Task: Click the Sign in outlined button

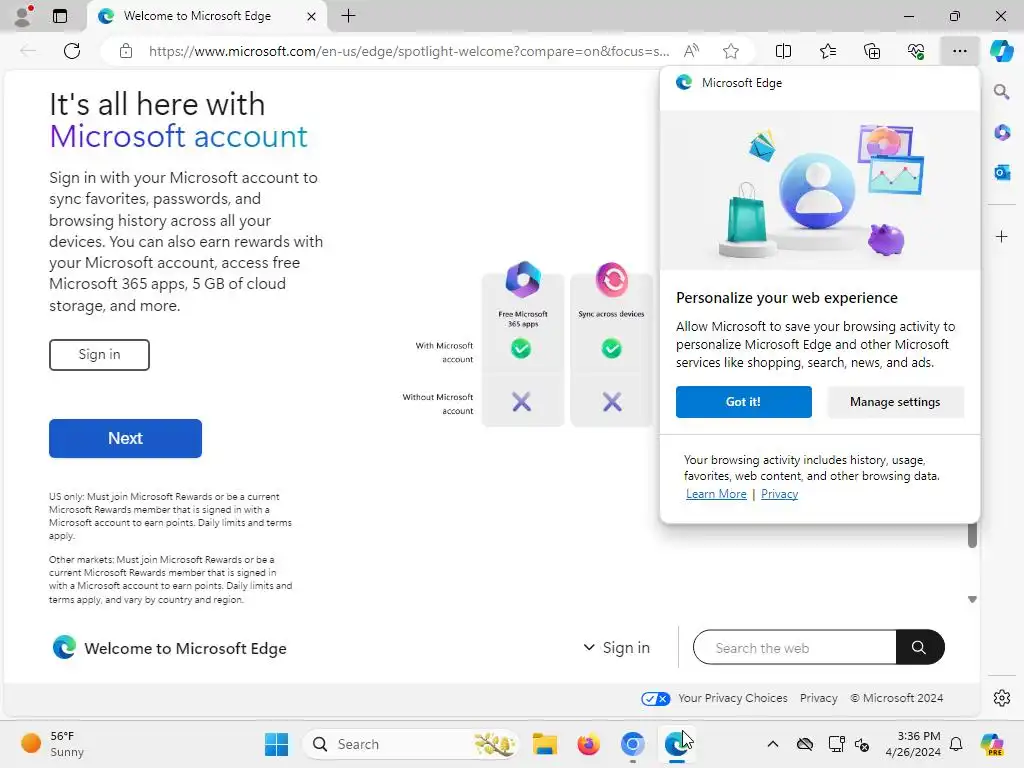Action: click(99, 355)
